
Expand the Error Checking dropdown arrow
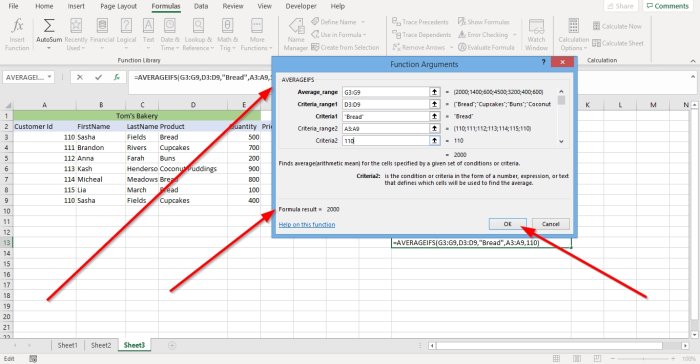coord(514,34)
